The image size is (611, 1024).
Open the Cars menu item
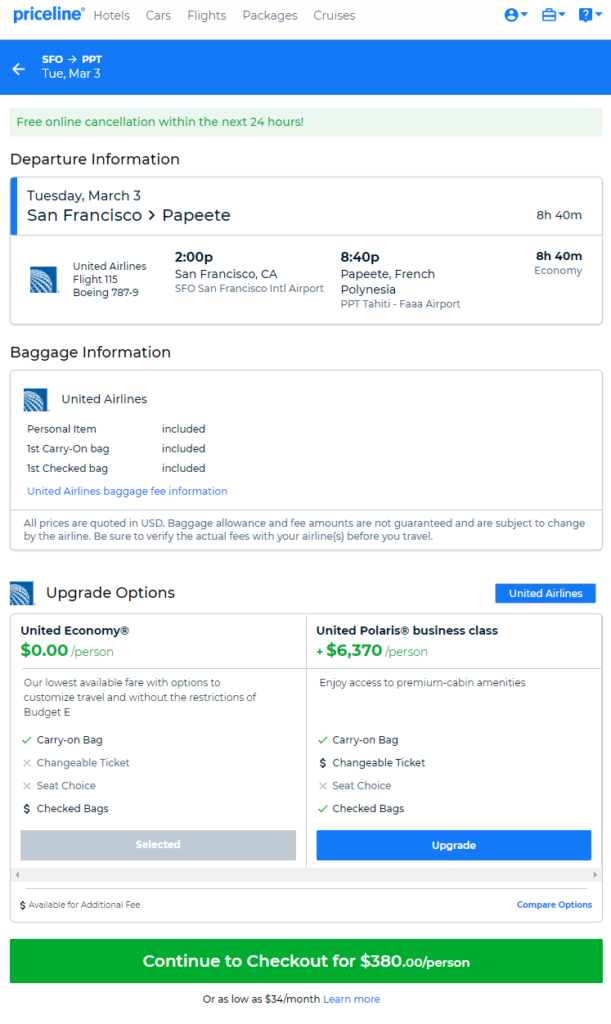click(x=158, y=16)
